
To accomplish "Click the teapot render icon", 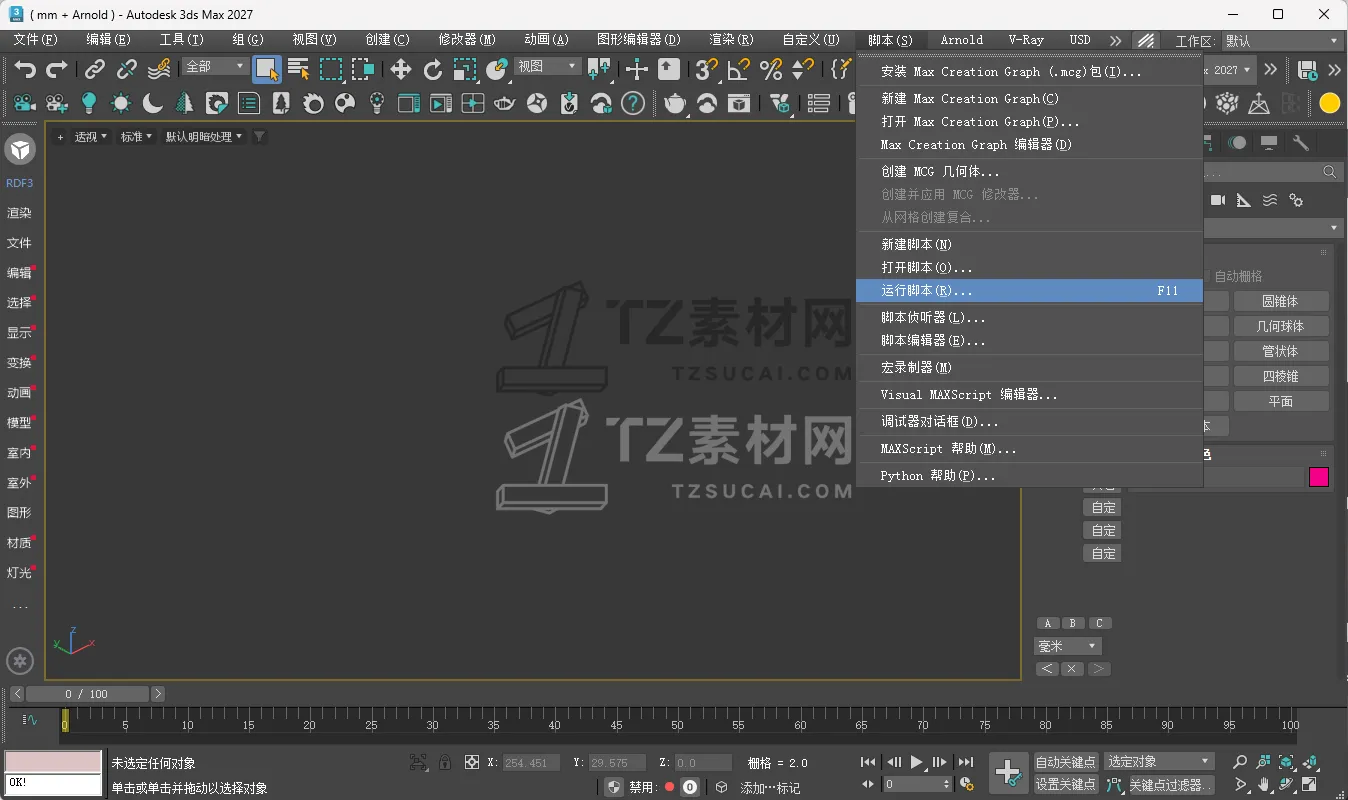I will (676, 103).
